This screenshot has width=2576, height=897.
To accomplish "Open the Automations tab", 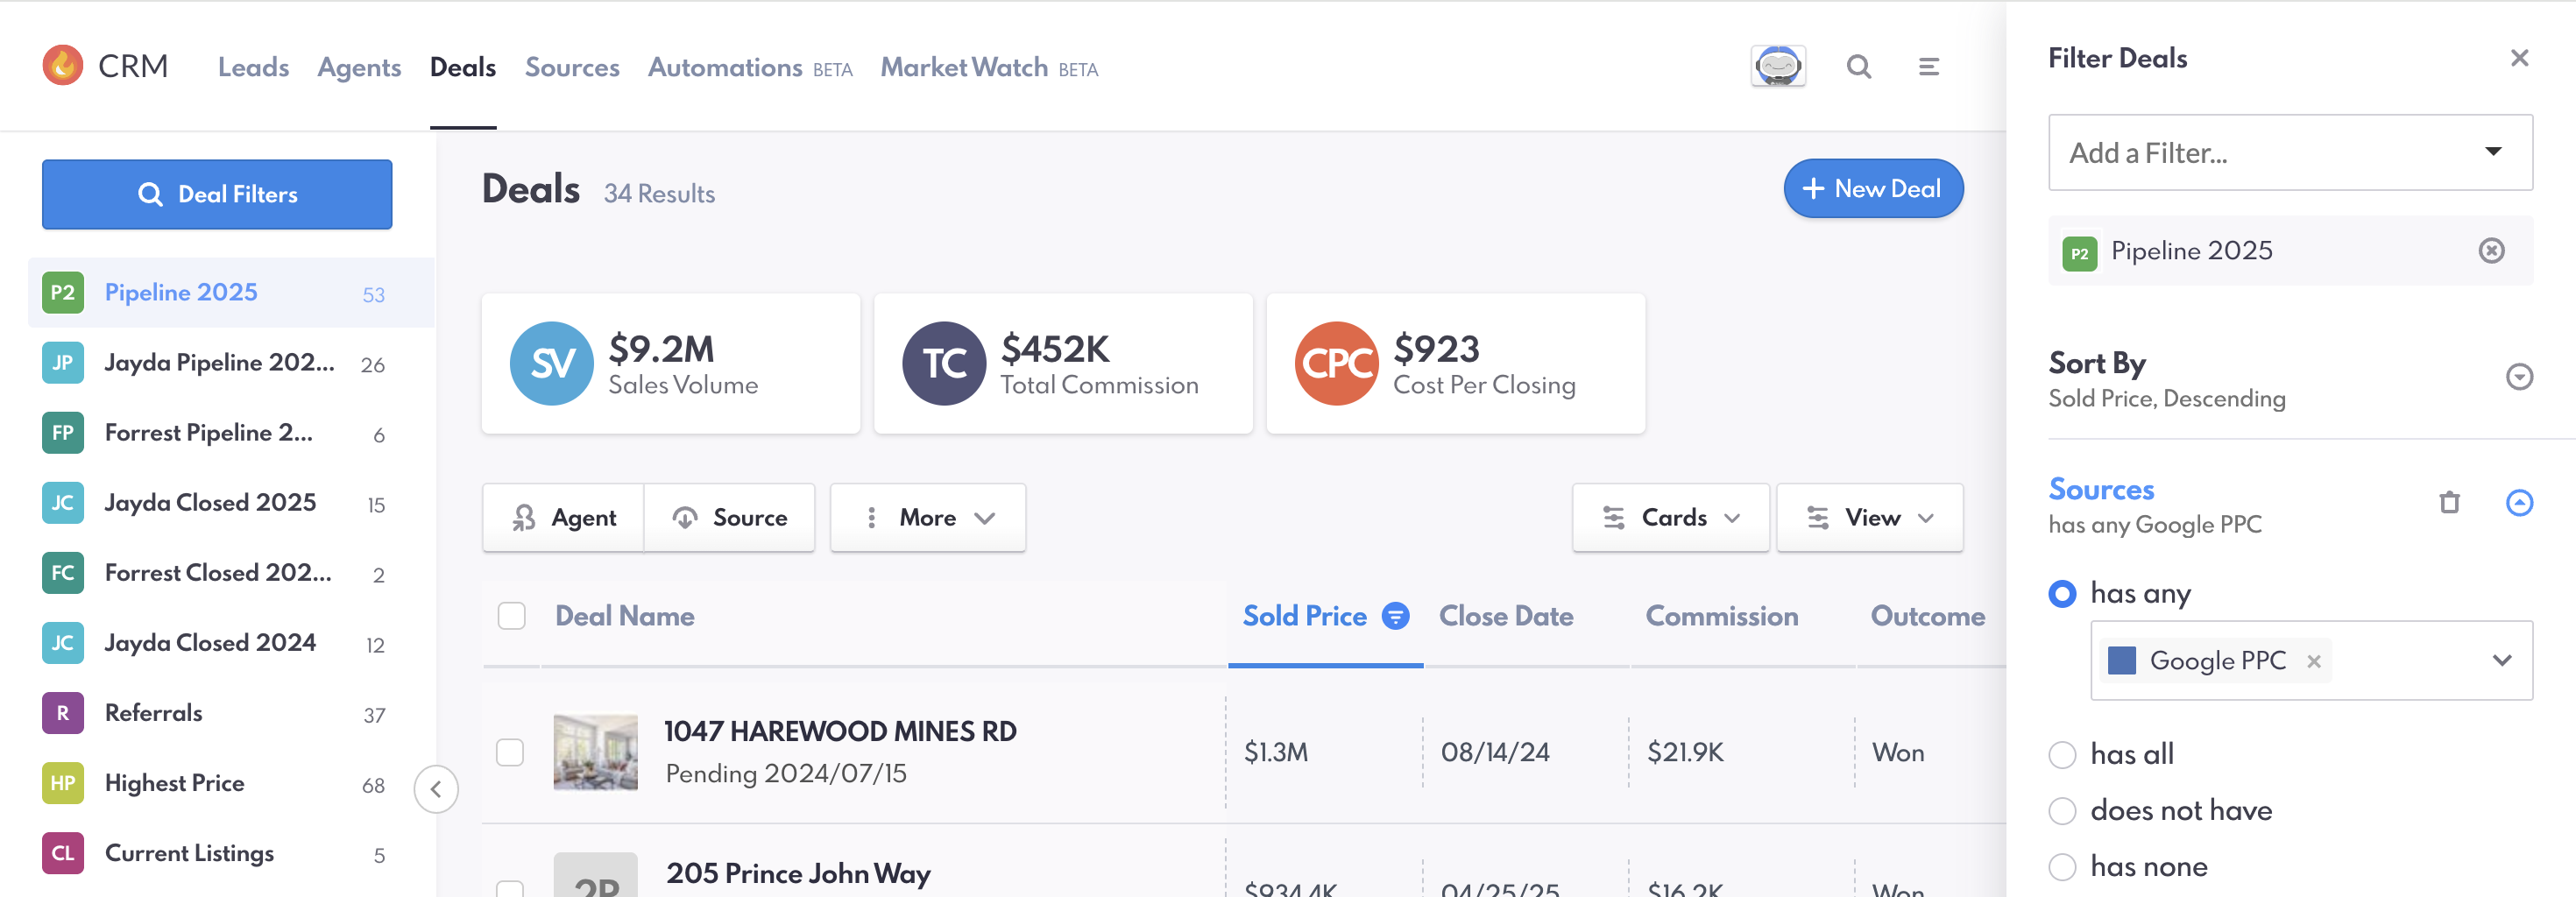I will (725, 67).
